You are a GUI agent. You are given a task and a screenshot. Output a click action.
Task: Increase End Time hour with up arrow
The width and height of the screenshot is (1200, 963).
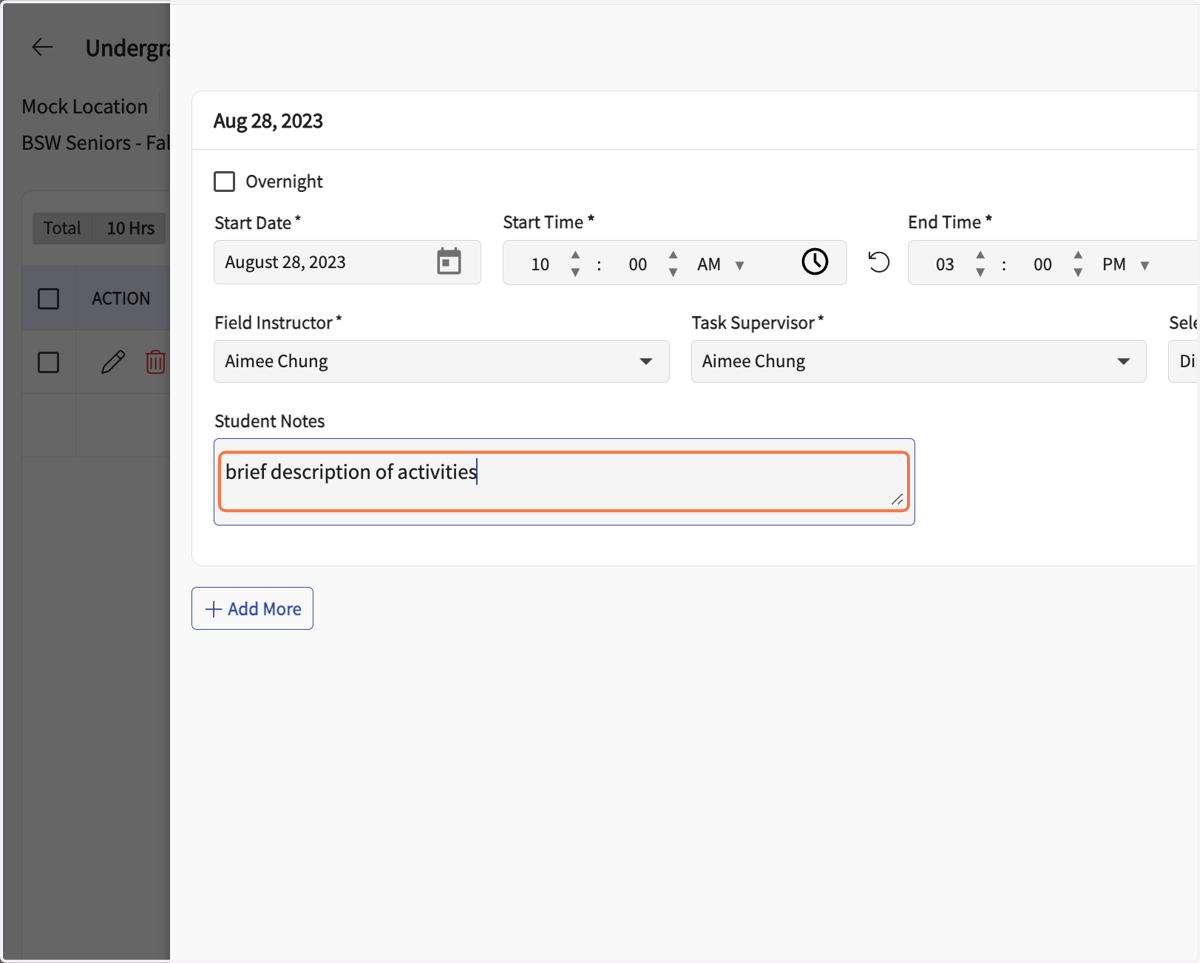pyautogui.click(x=980, y=256)
